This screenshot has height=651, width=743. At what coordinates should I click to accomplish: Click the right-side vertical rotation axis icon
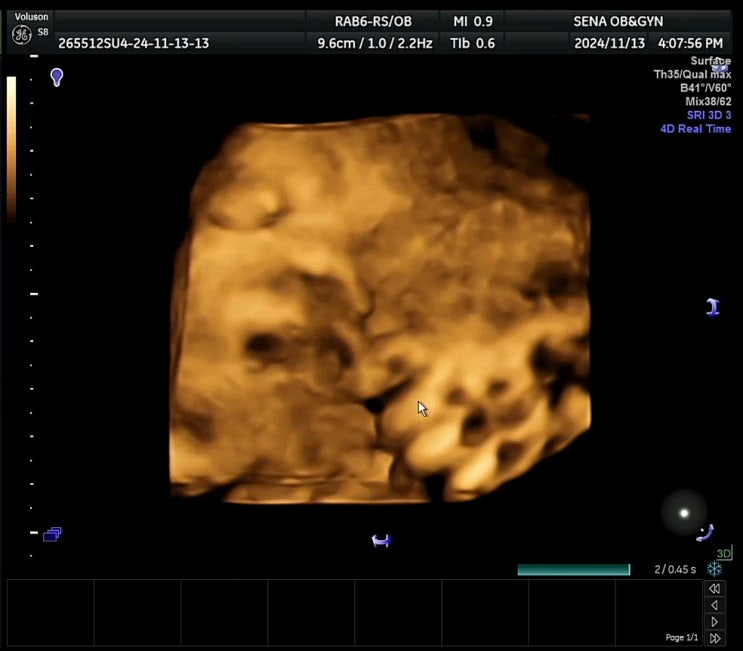tap(712, 307)
